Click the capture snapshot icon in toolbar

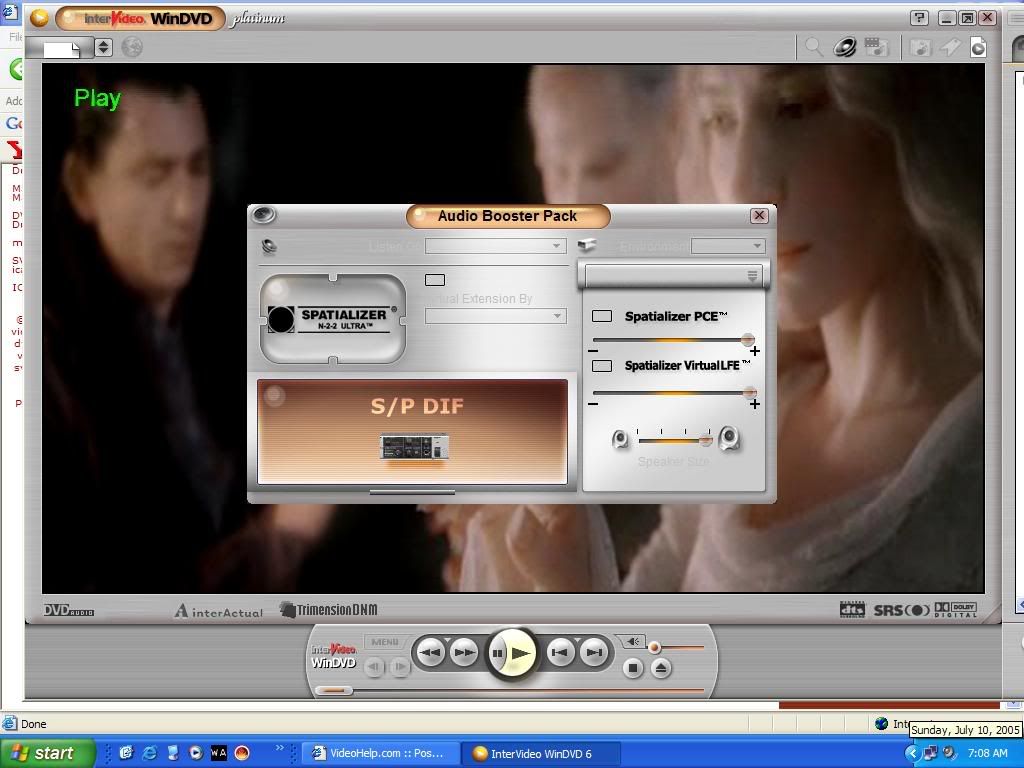point(920,47)
